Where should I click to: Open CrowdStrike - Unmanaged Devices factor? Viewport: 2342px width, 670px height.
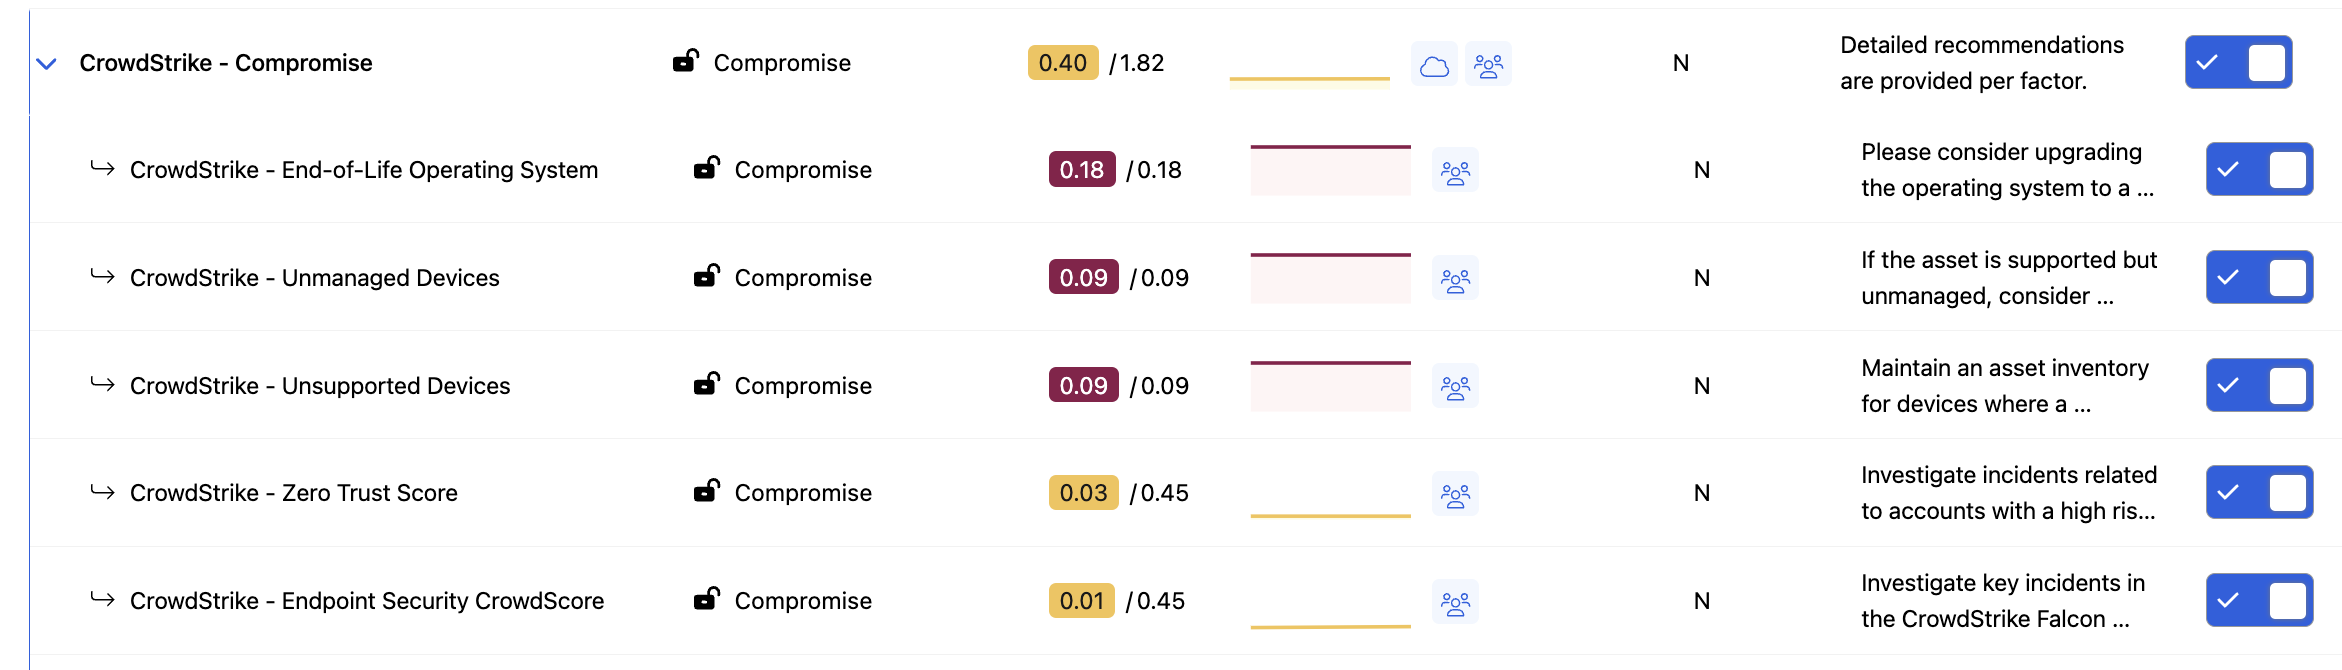314,278
